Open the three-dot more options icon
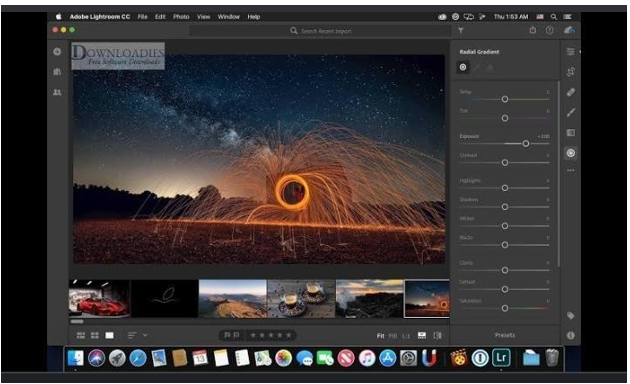Image resolution: width=630 pixels, height=384 pixels. coord(571,170)
